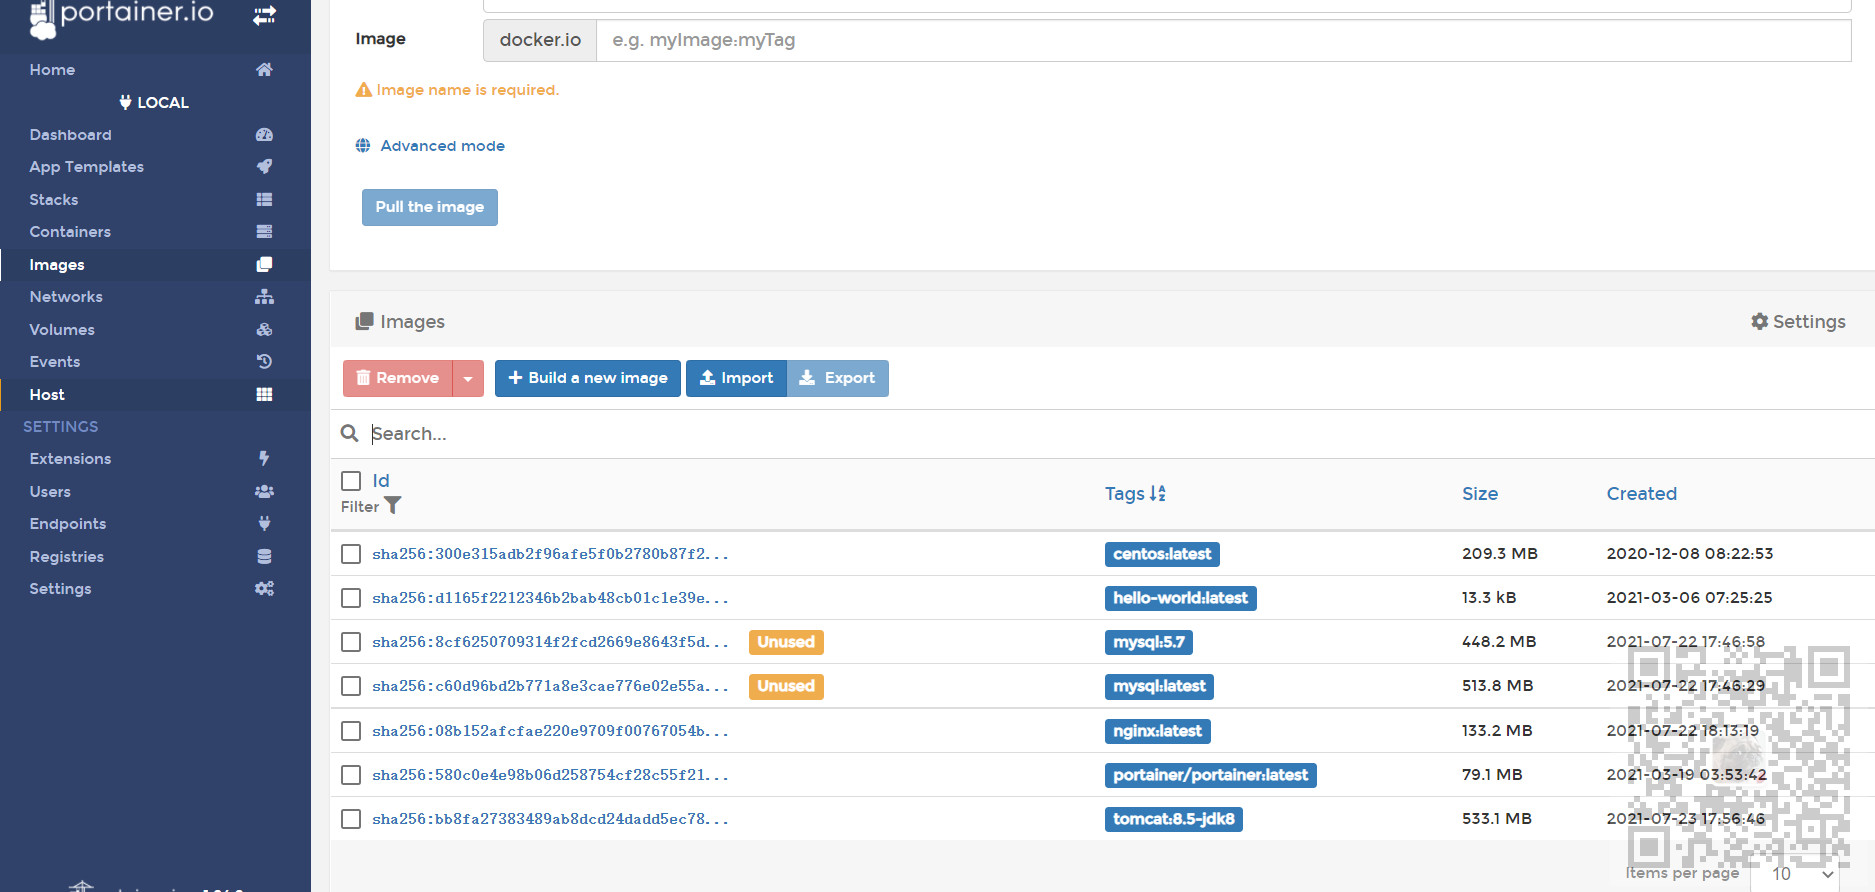1875x892 pixels.
Task: Open the tomcat sha256:bb8fa273 image id
Action: (x=550, y=819)
